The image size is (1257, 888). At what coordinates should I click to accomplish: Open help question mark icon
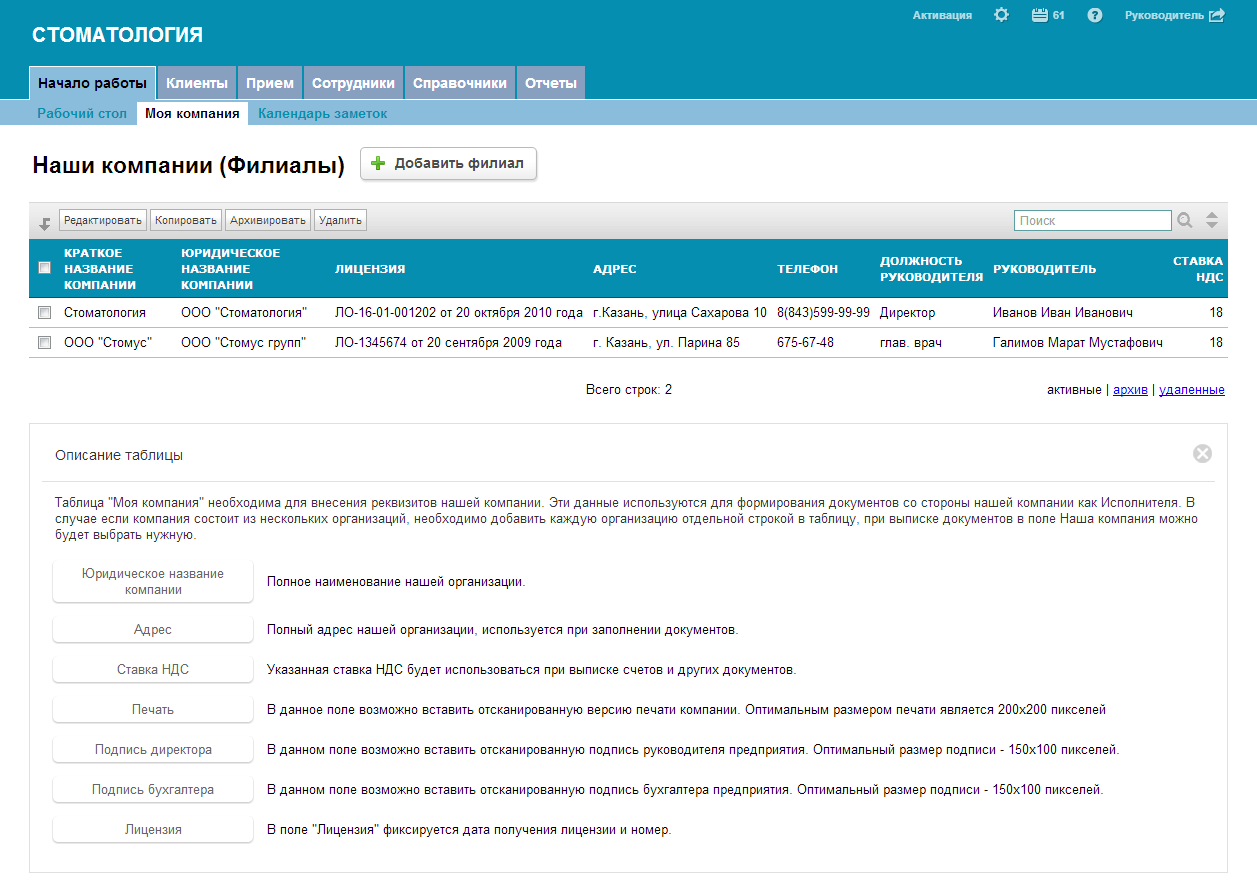[x=1094, y=15]
